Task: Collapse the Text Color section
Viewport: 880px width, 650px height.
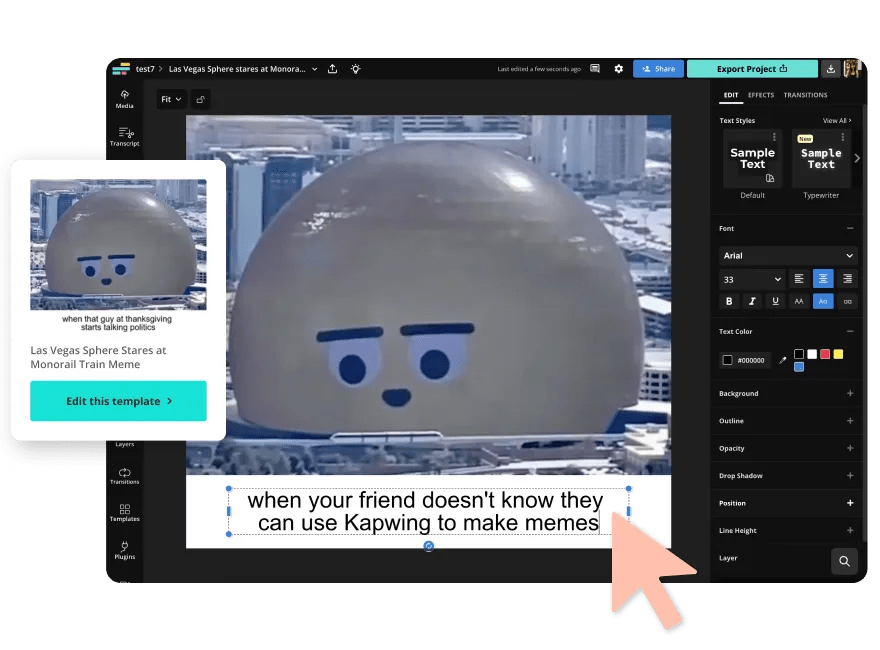Action: [850, 331]
